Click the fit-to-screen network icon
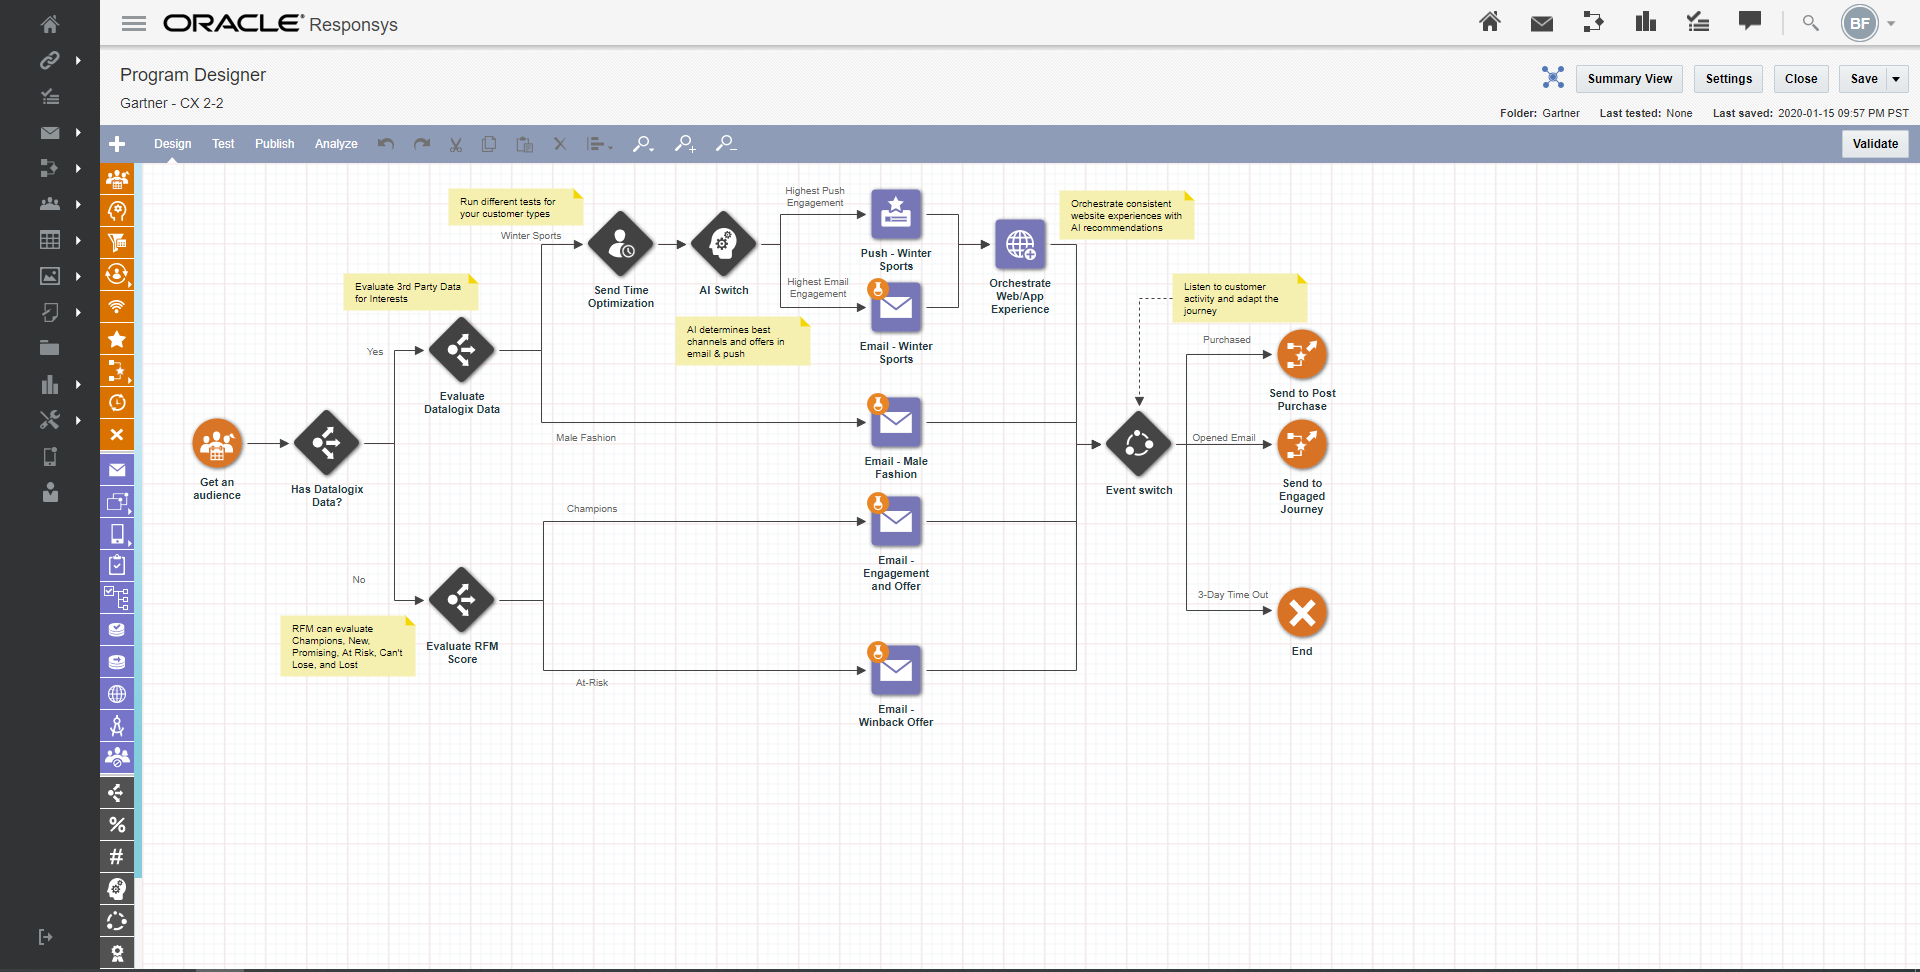 pyautogui.click(x=1552, y=77)
